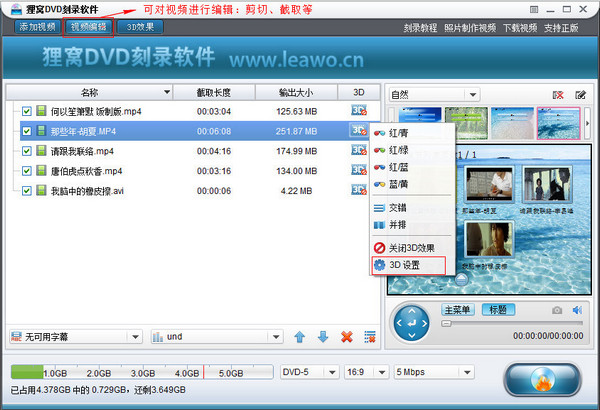The height and width of the screenshot is (410, 600).
Task: Open the und audio track dropdown
Action: [217, 337]
